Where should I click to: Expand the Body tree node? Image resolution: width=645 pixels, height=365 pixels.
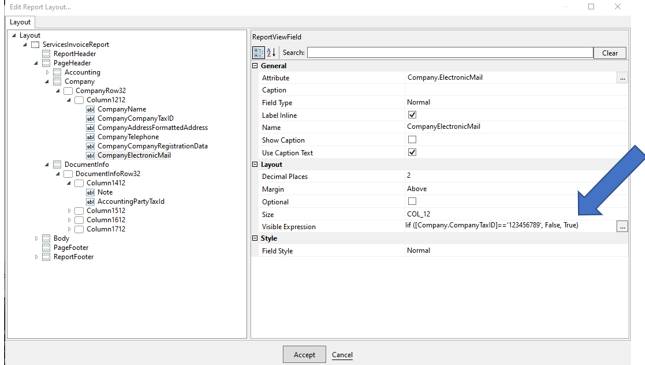[x=36, y=238]
